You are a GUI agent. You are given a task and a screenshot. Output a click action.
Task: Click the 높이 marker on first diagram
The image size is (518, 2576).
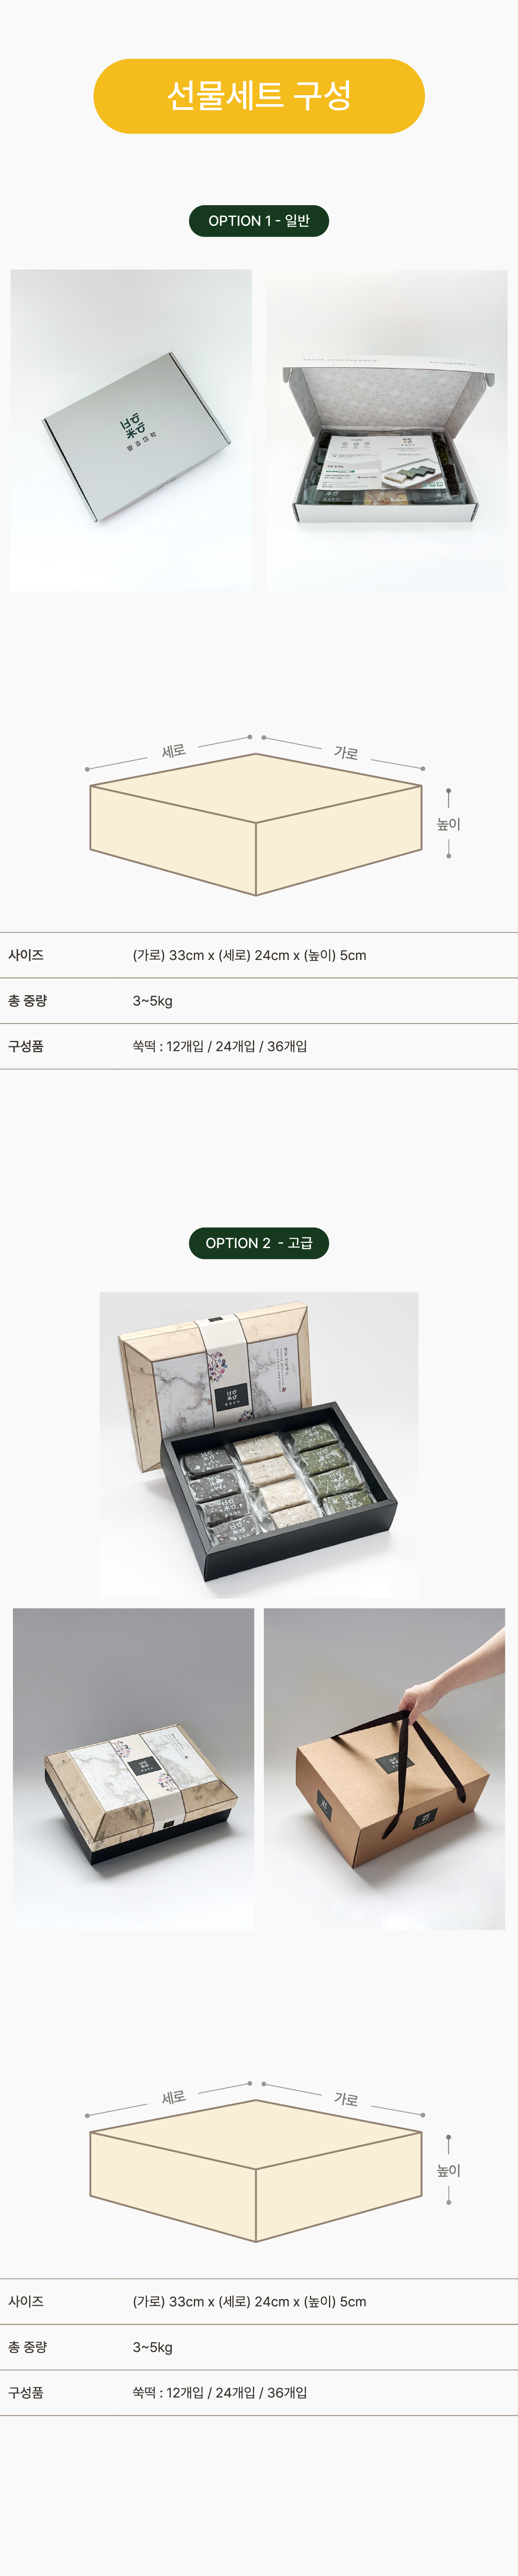[448, 824]
